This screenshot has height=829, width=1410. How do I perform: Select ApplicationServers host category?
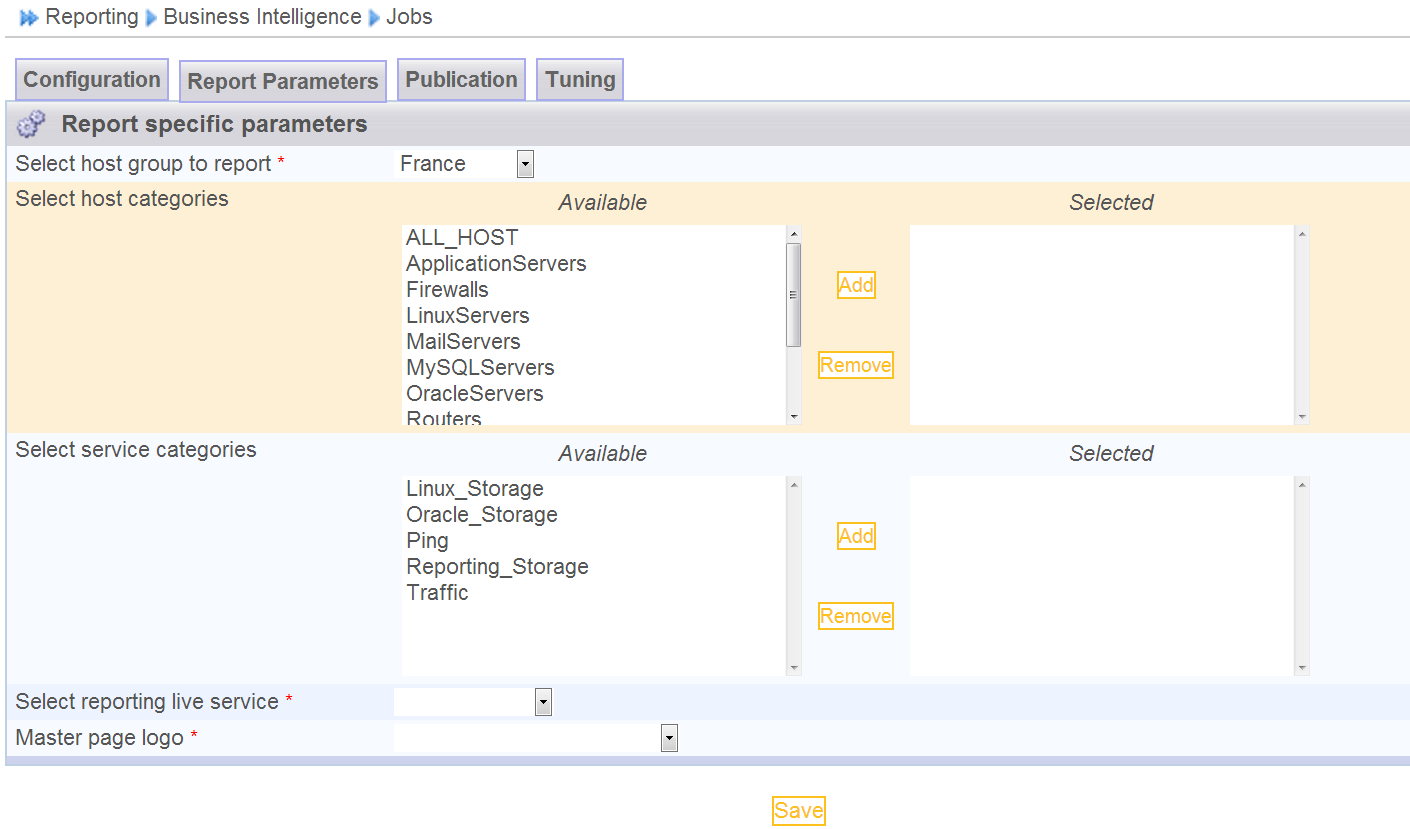(594, 264)
